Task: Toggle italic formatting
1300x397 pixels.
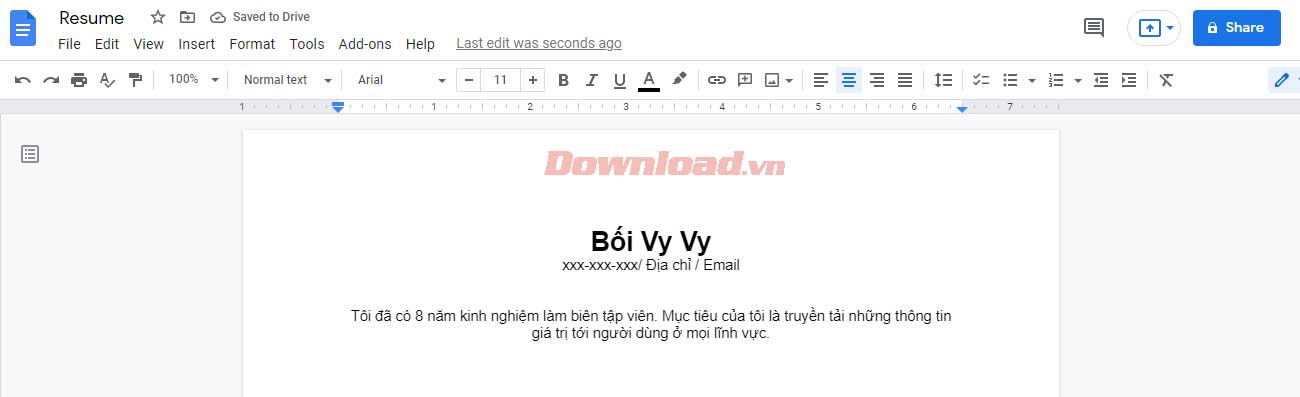Action: tap(591, 80)
